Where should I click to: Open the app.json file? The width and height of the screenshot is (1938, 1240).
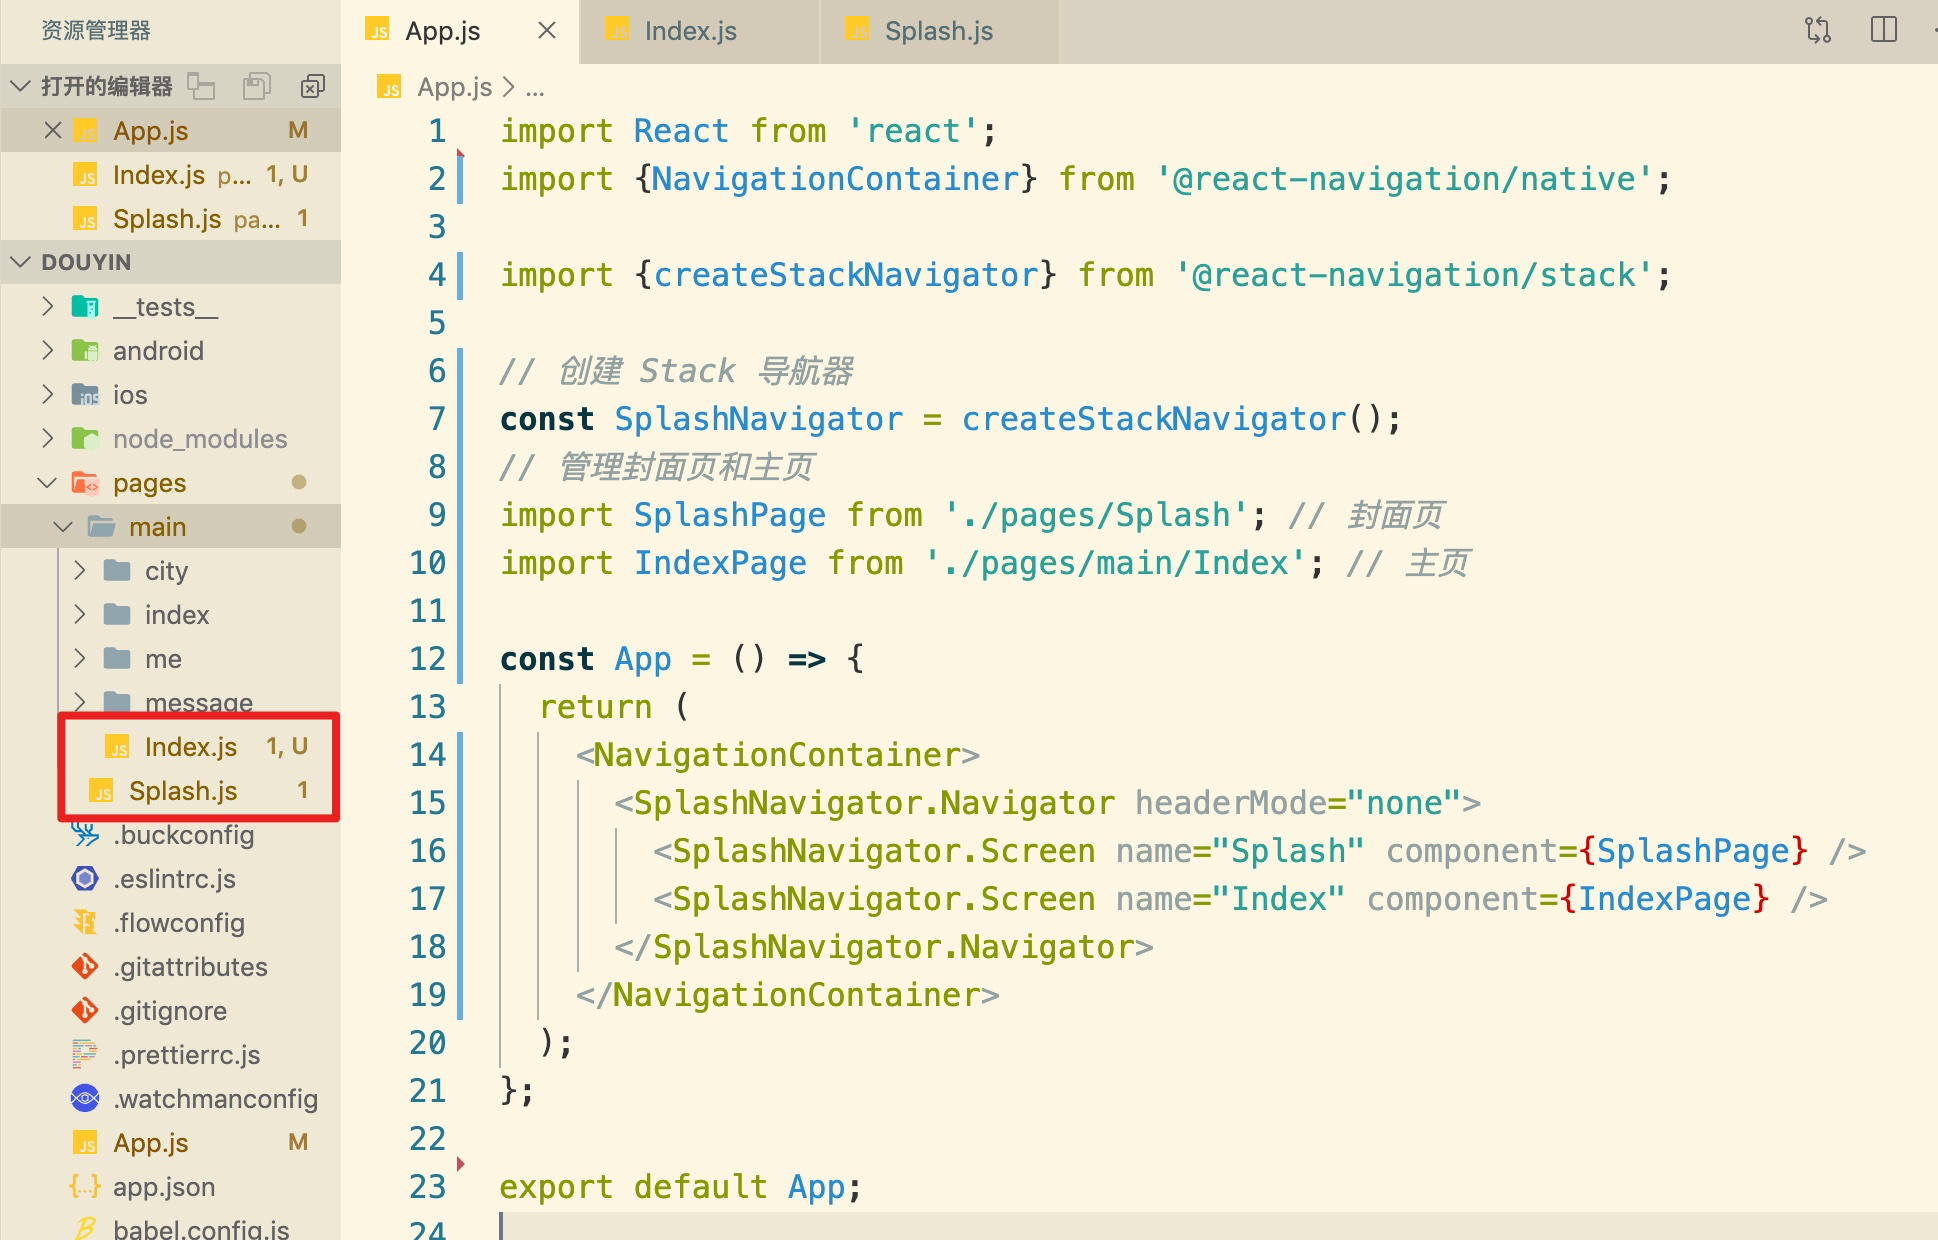170,1187
